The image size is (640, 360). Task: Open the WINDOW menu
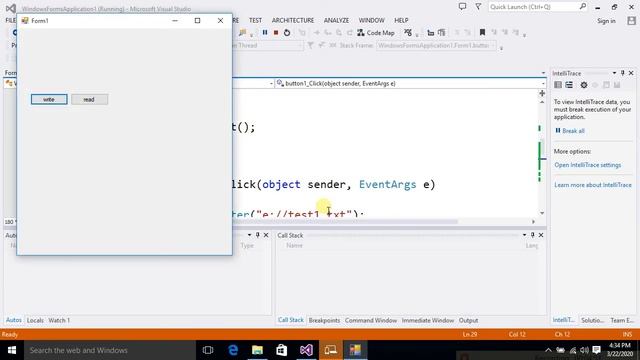[371, 20]
